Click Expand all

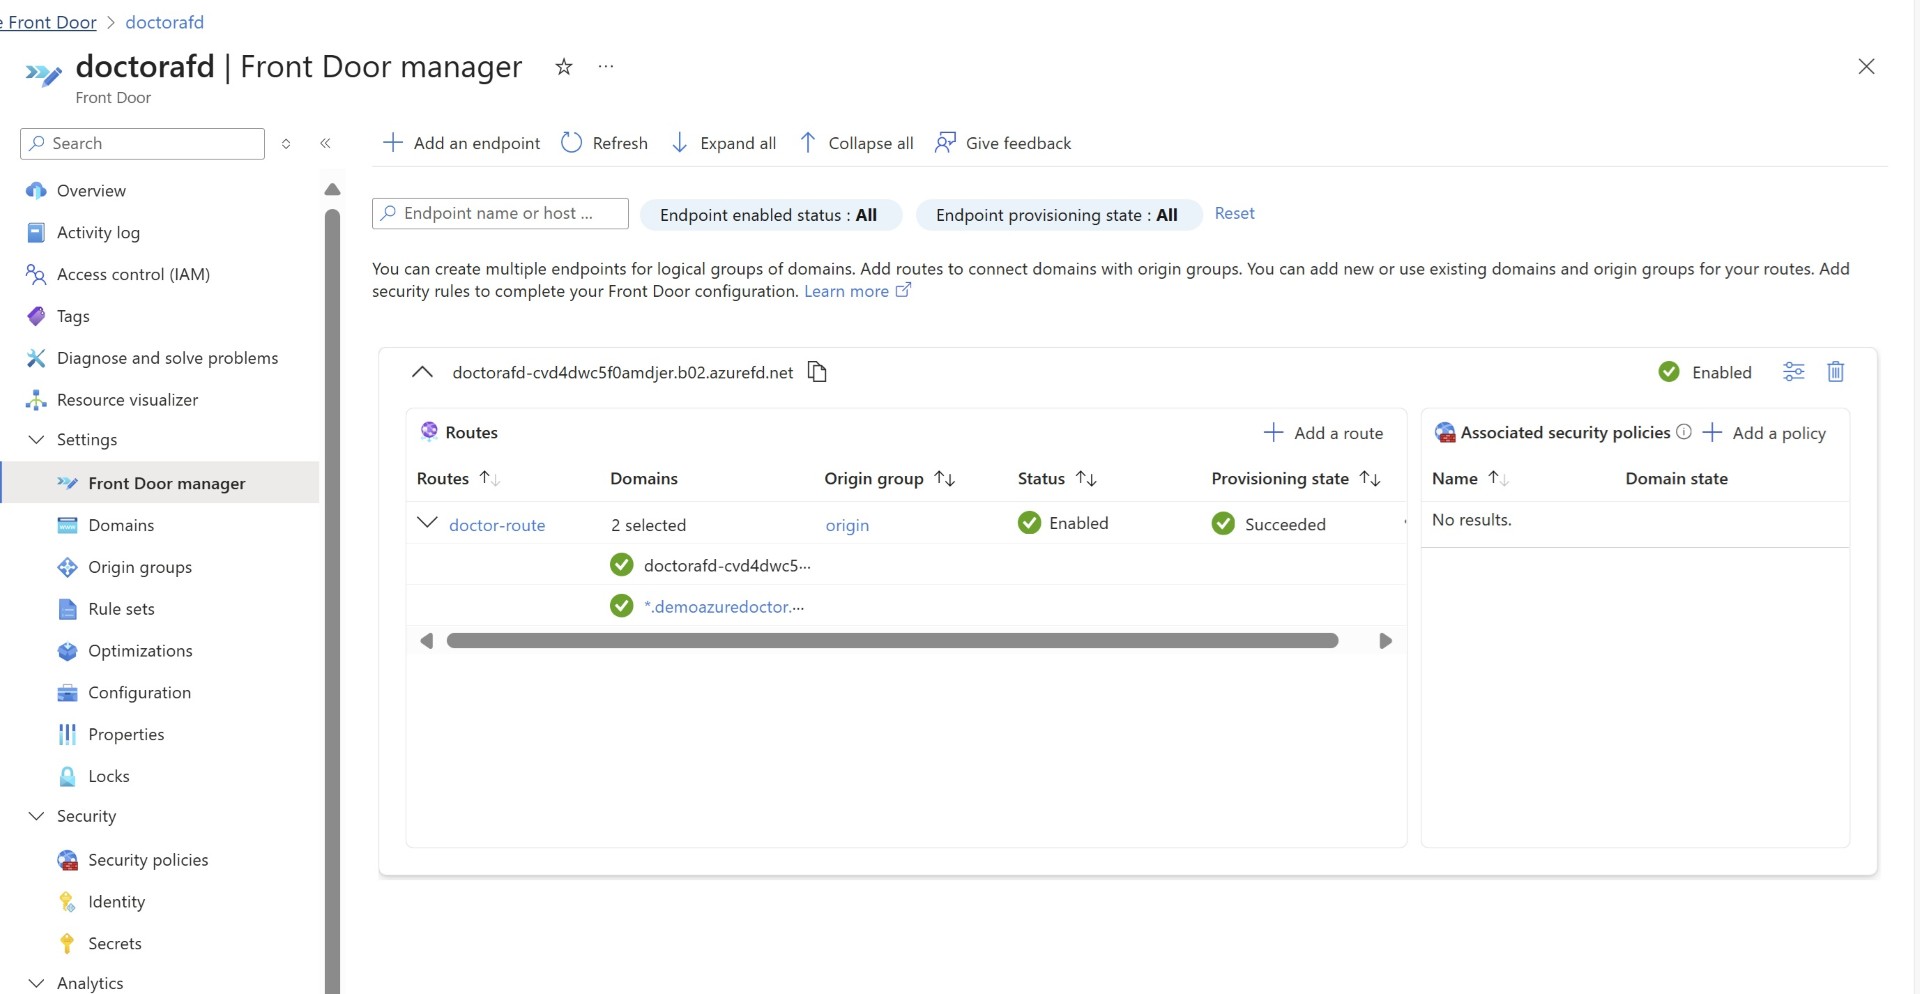(723, 143)
